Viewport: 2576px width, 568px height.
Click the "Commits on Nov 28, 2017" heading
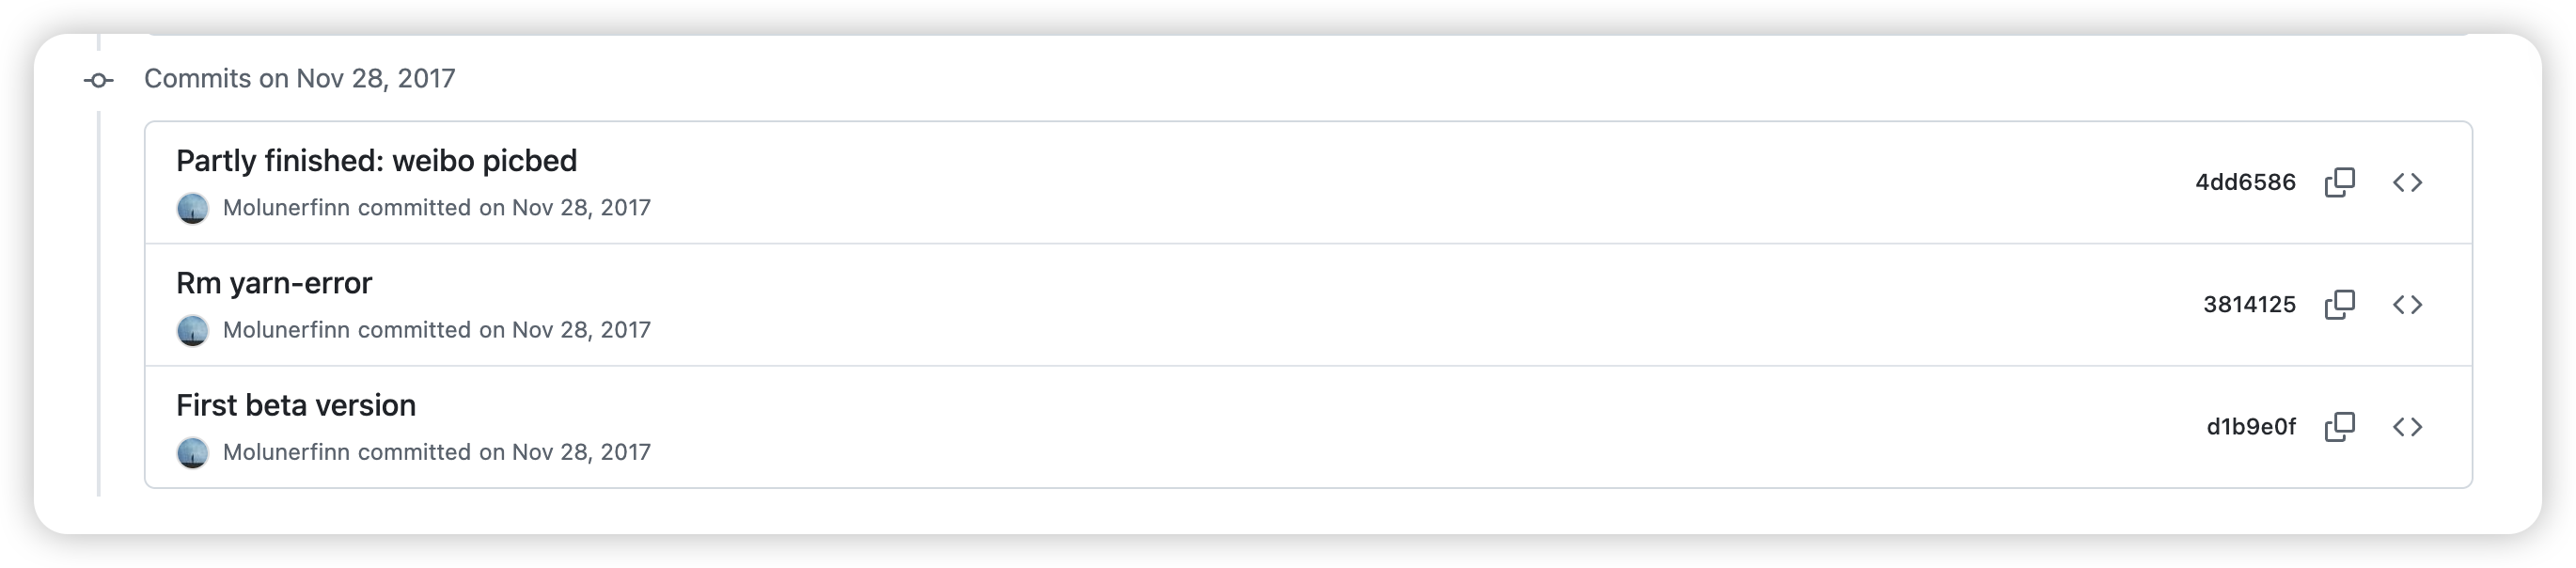point(300,79)
